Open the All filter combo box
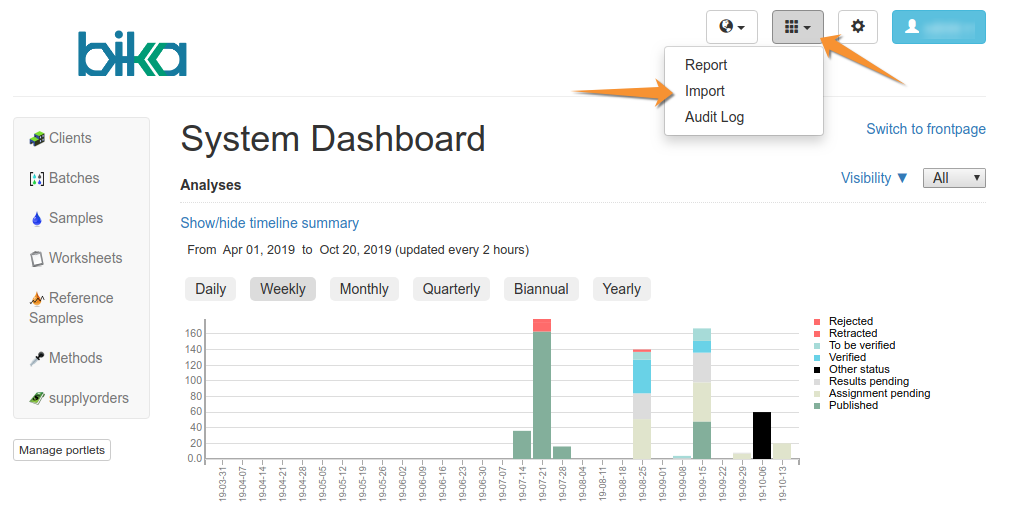Screen dimensions: 1010x529 954,178
